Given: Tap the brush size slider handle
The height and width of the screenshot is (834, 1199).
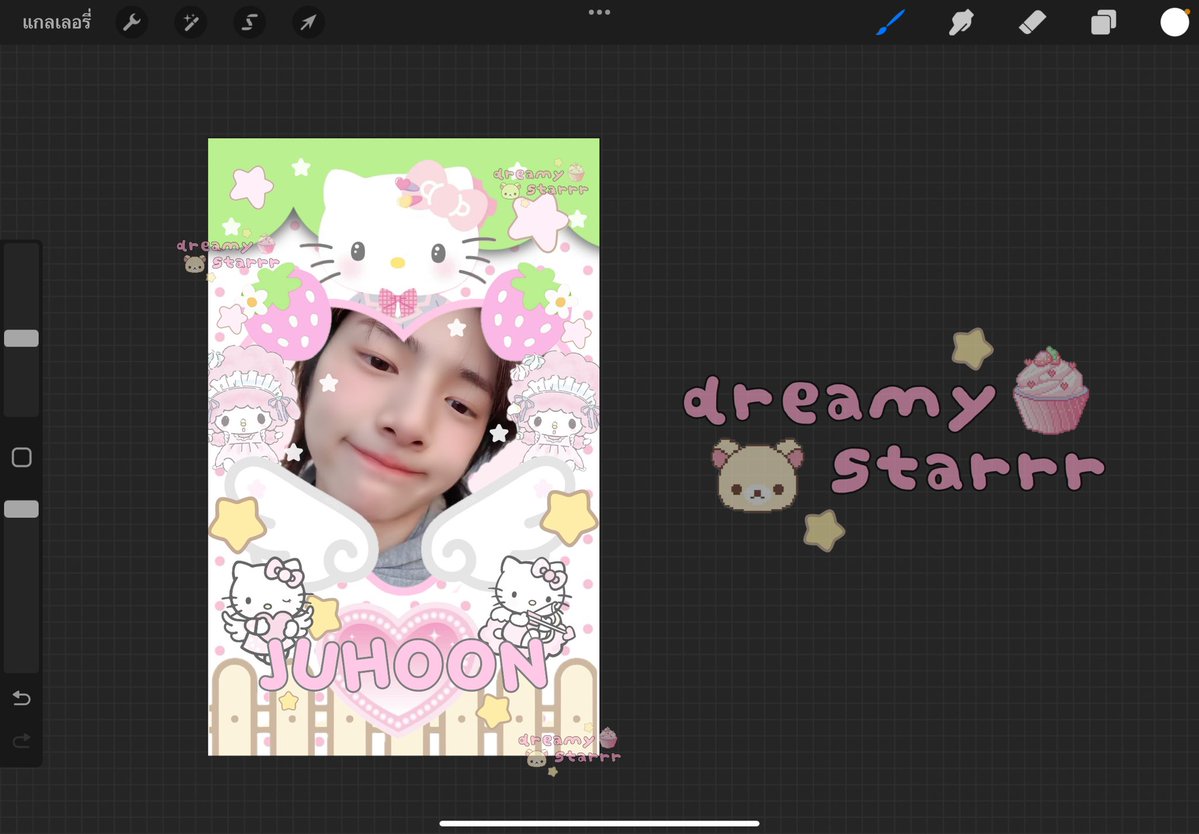Looking at the screenshot, I should pos(21,338).
